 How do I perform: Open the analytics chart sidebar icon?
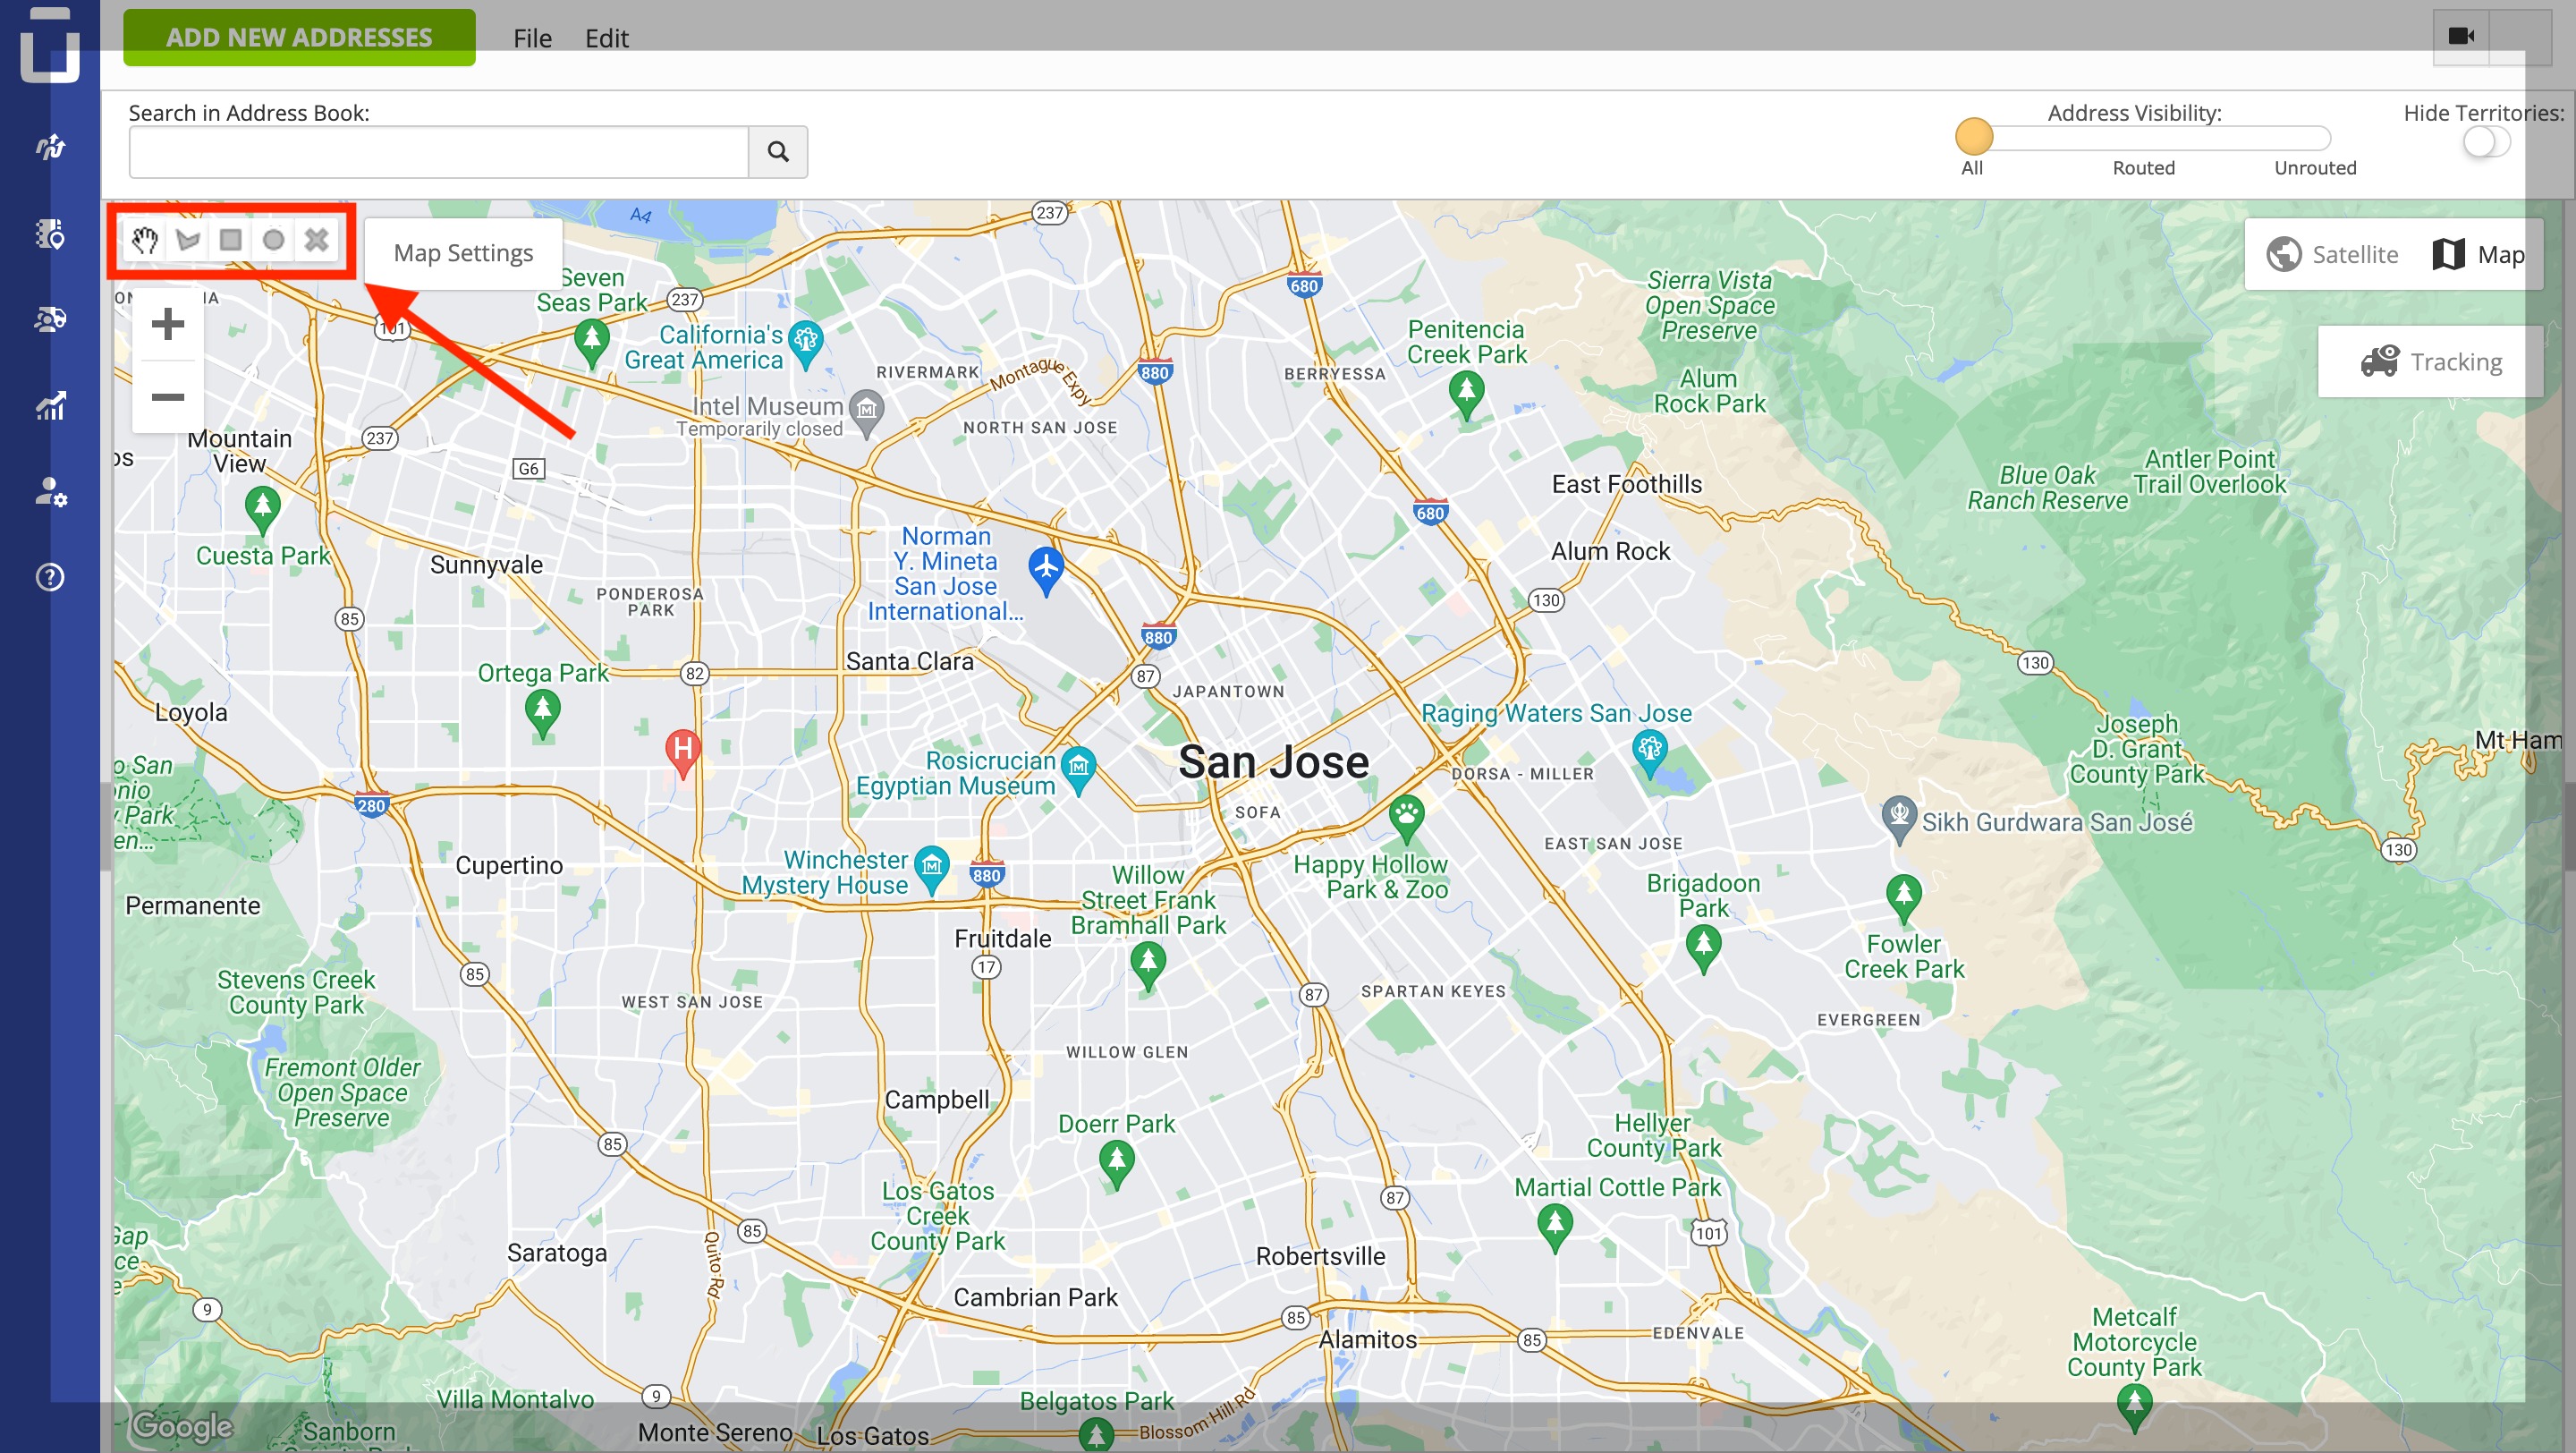point(50,405)
